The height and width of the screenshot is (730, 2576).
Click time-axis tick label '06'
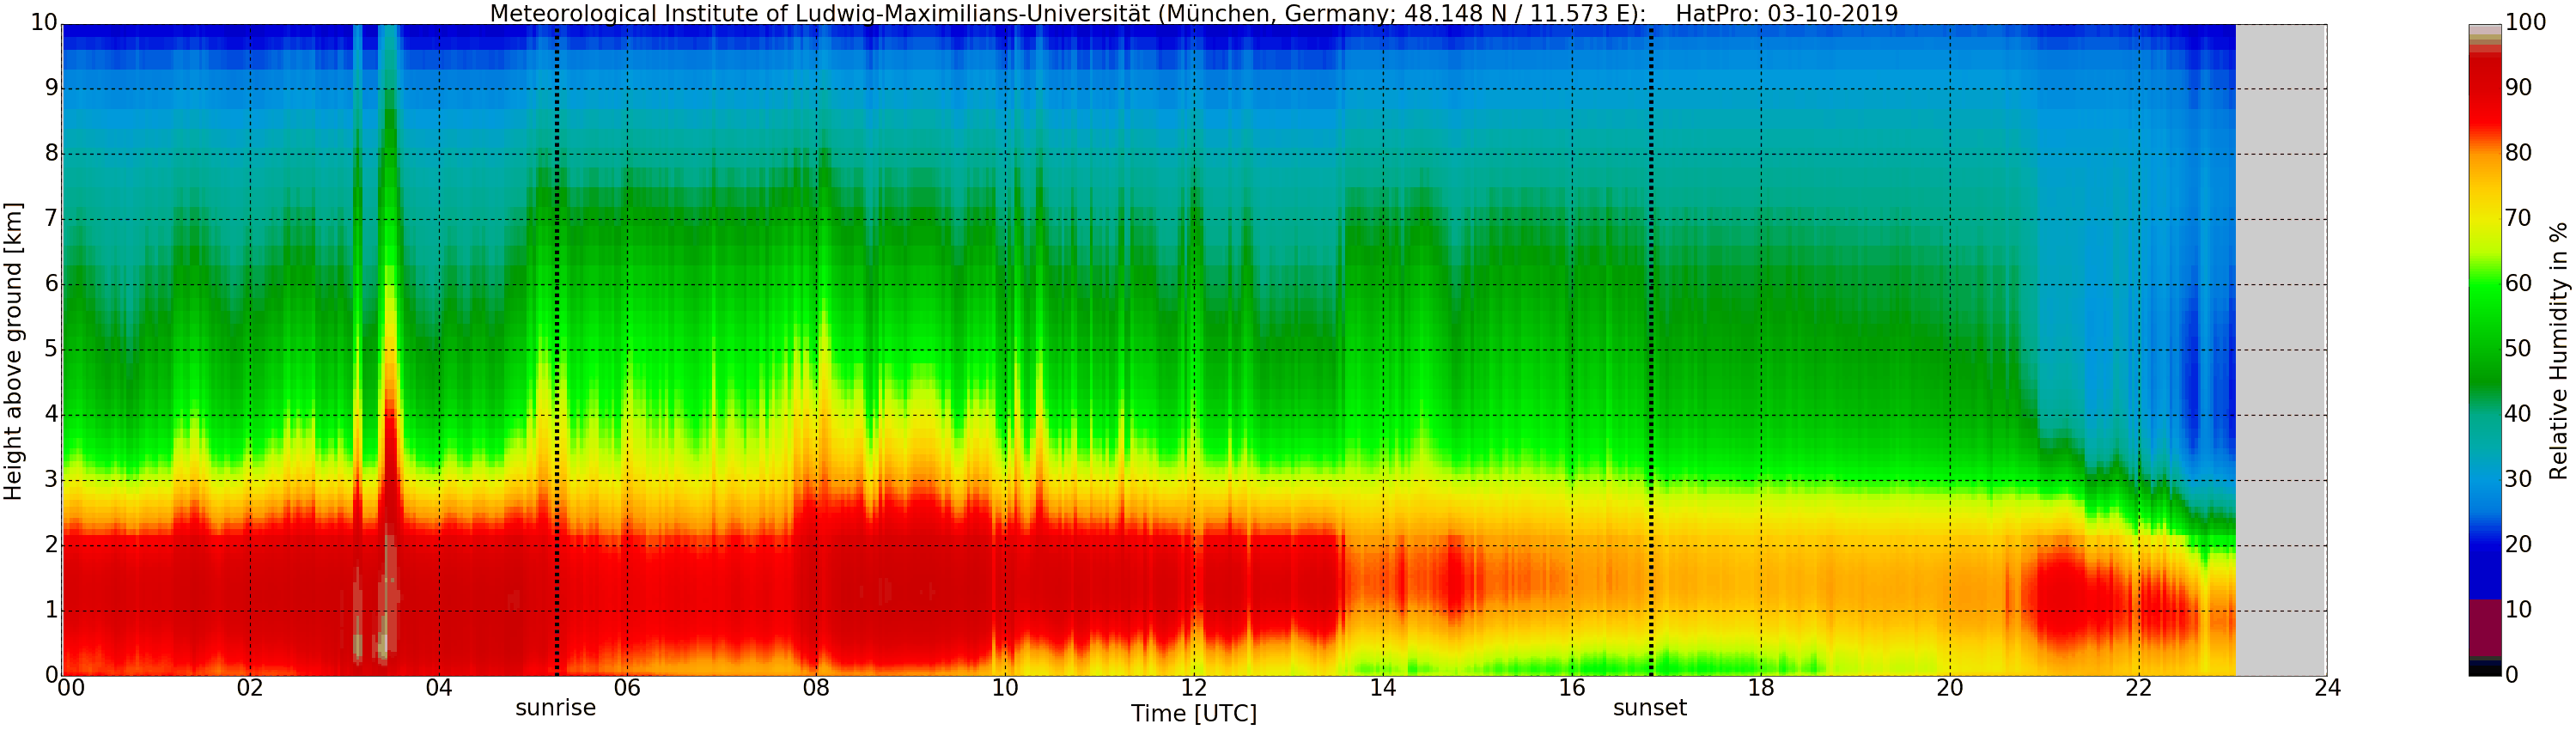click(x=627, y=688)
